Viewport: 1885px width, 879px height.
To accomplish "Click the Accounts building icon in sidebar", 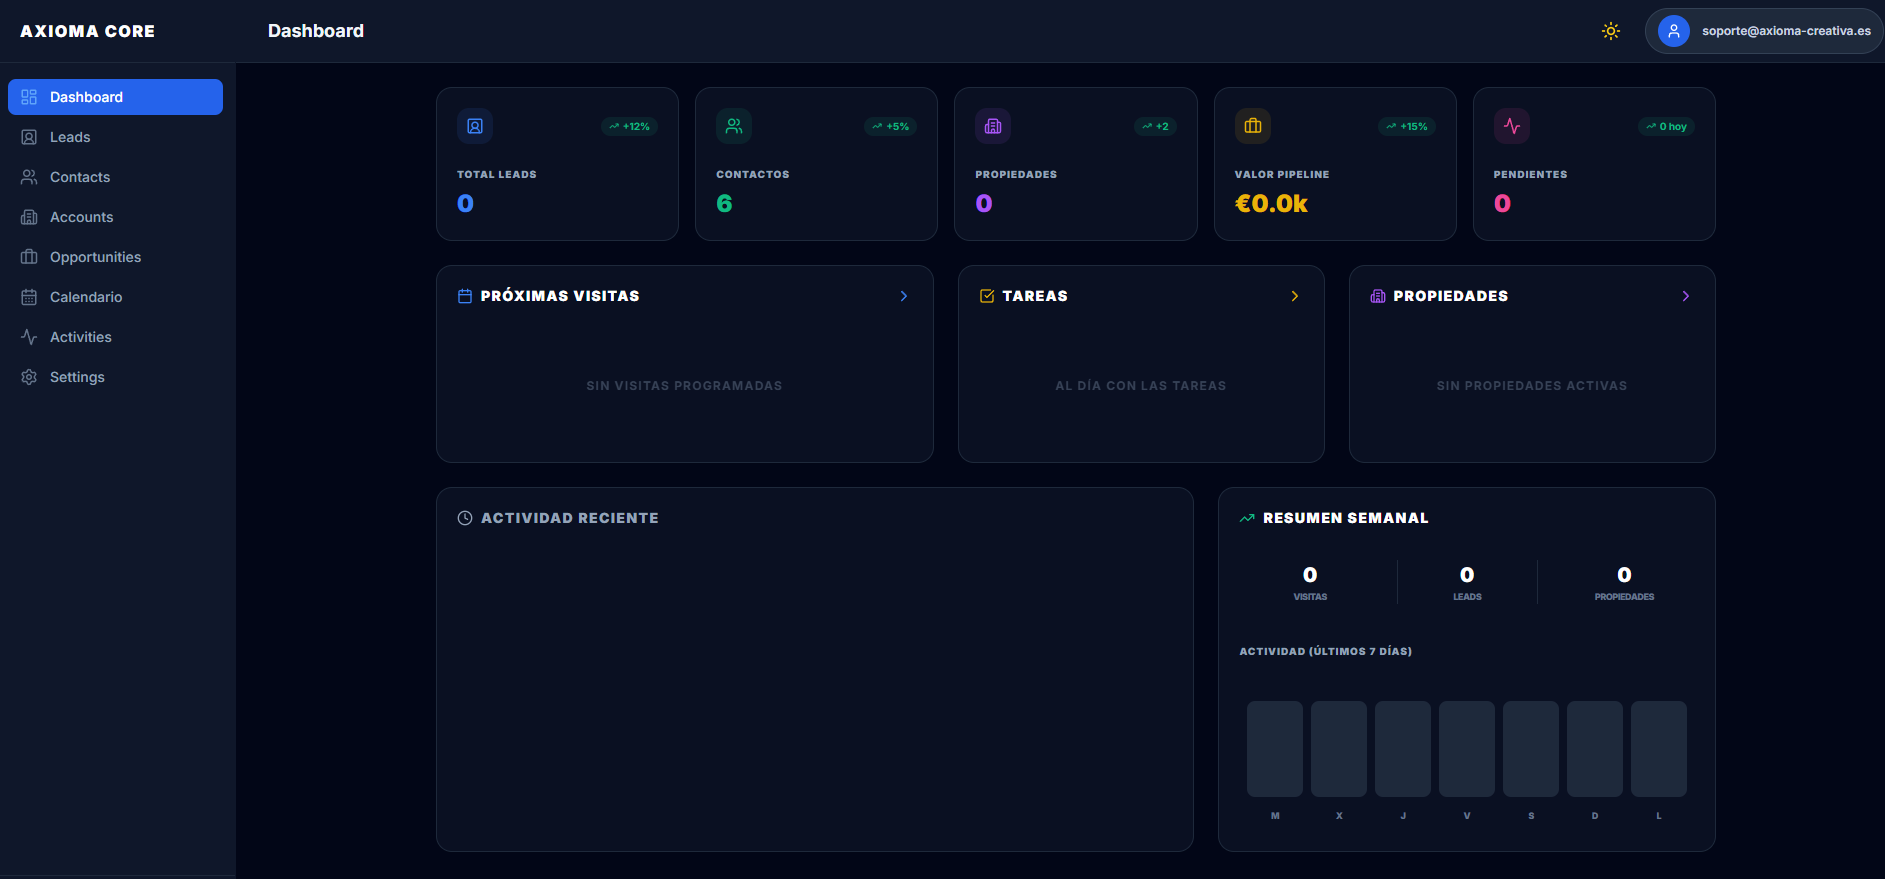I will tap(29, 217).
